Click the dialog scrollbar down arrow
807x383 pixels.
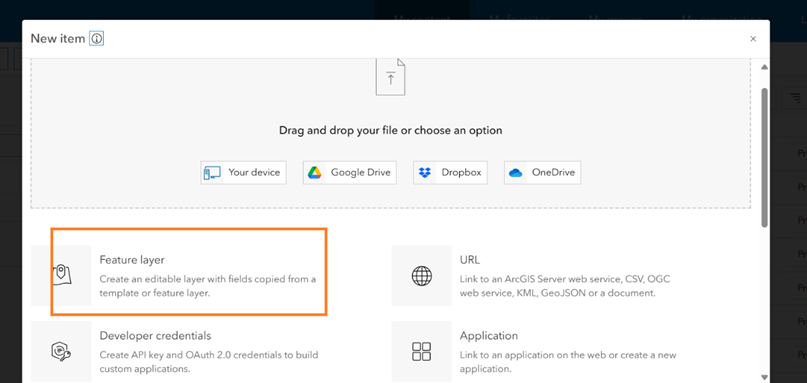(x=765, y=377)
